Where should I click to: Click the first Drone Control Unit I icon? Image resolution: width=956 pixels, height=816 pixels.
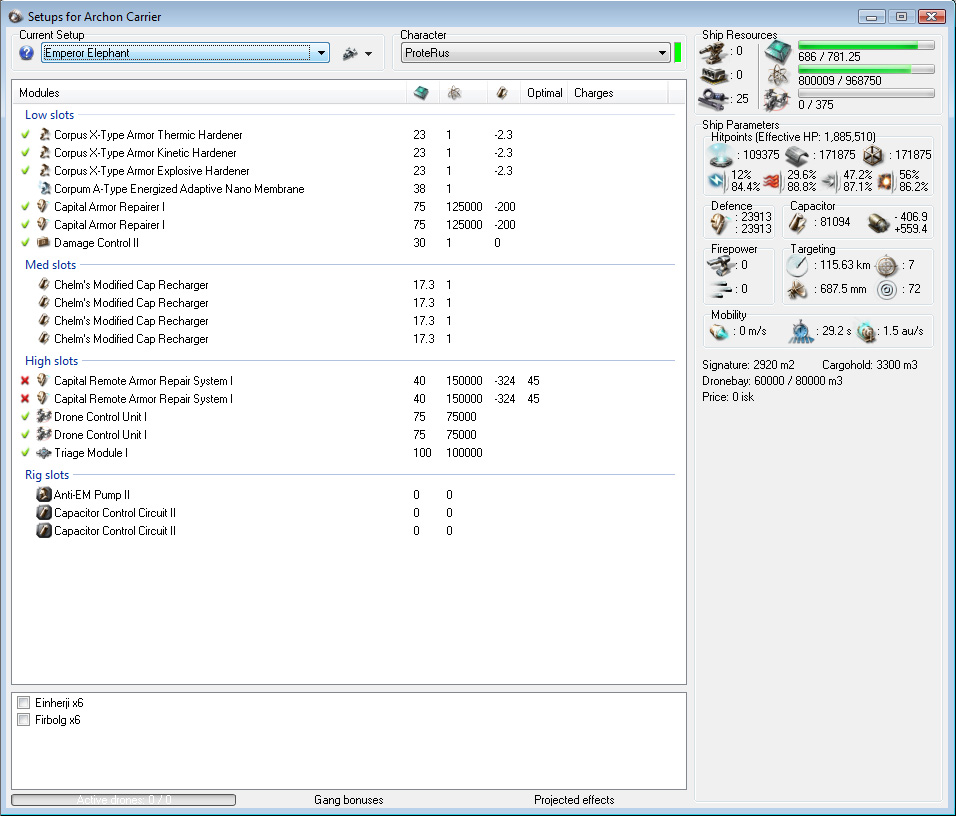coord(44,417)
